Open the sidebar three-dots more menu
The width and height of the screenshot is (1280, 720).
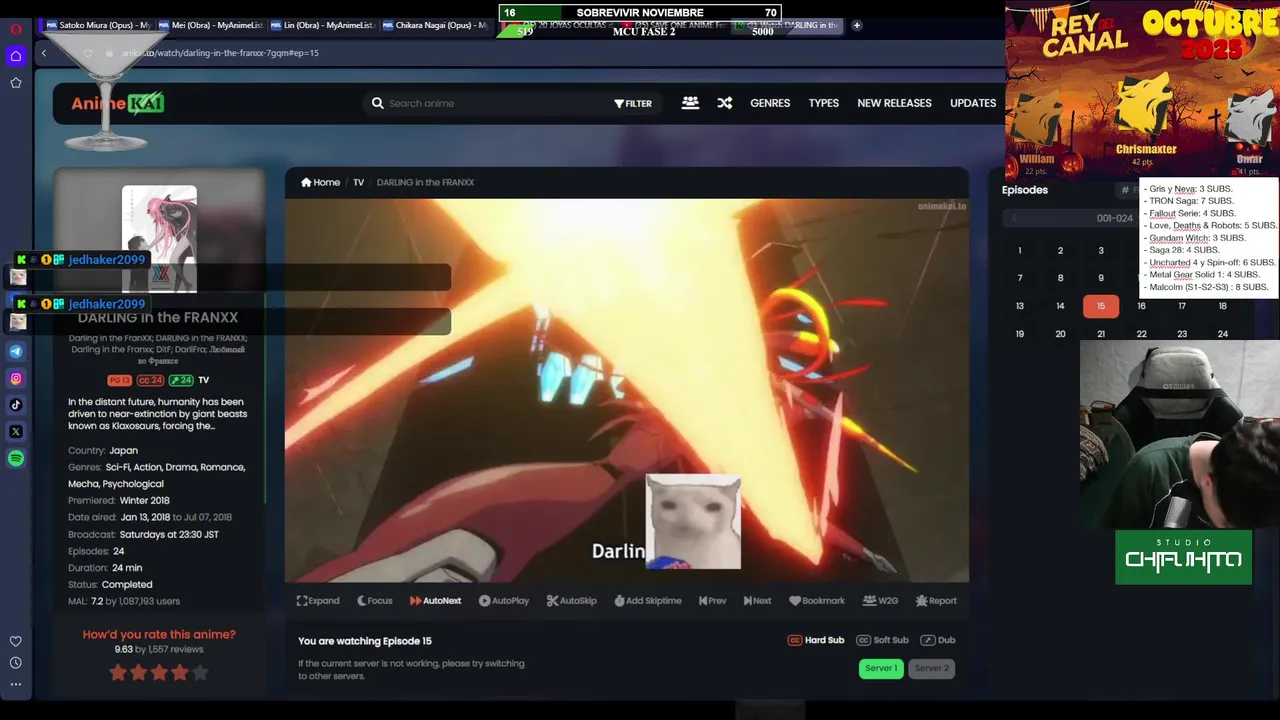tap(16, 685)
